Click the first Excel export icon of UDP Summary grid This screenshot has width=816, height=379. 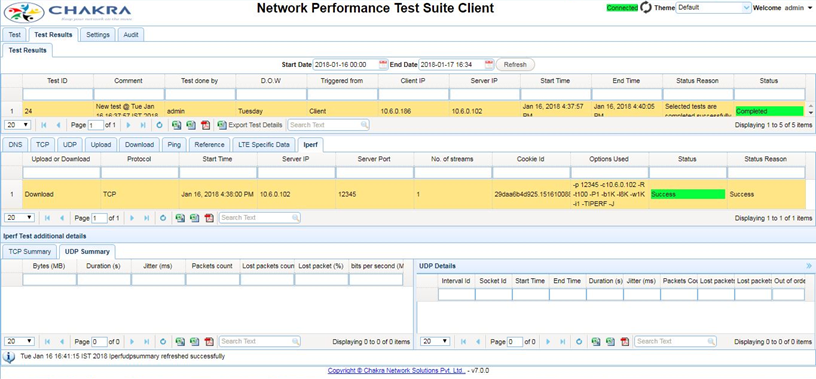(180, 342)
